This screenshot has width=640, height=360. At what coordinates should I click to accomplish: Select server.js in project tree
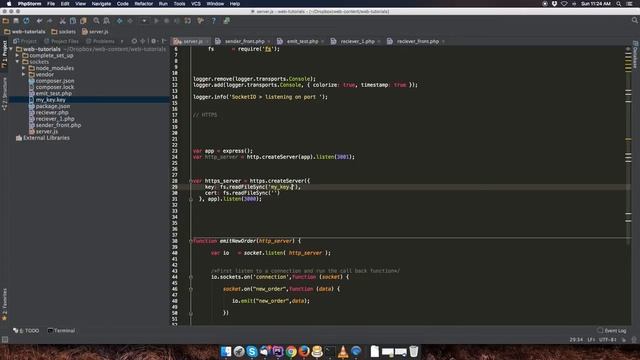point(43,131)
